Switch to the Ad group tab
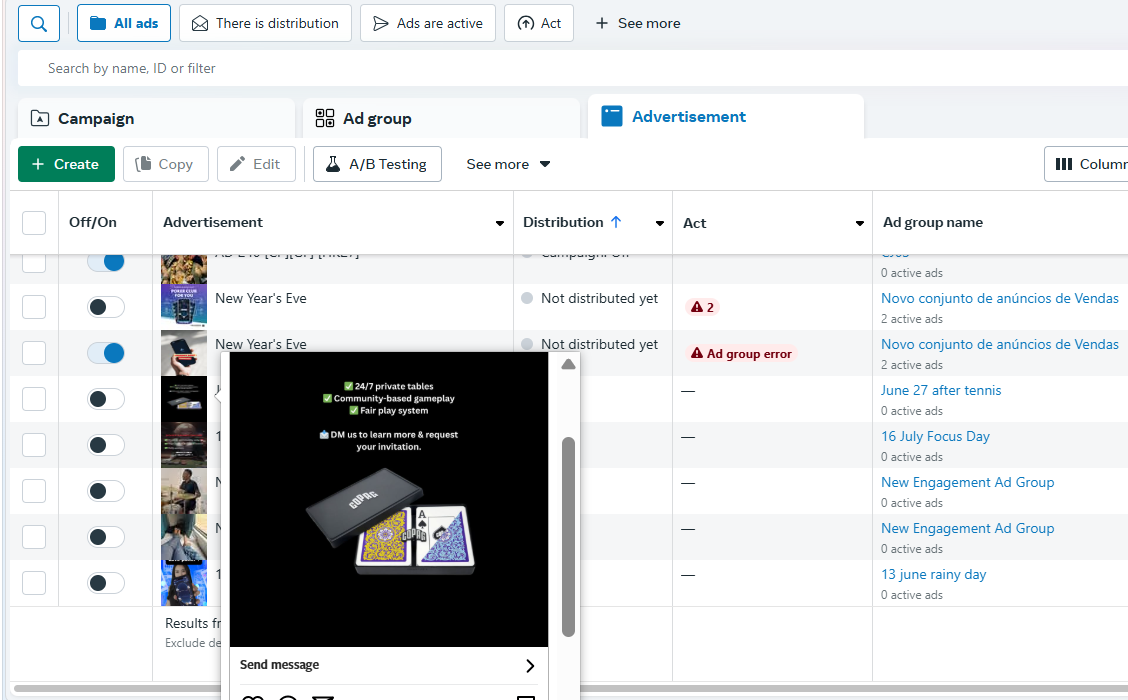The width and height of the screenshot is (1128, 700). (x=441, y=119)
